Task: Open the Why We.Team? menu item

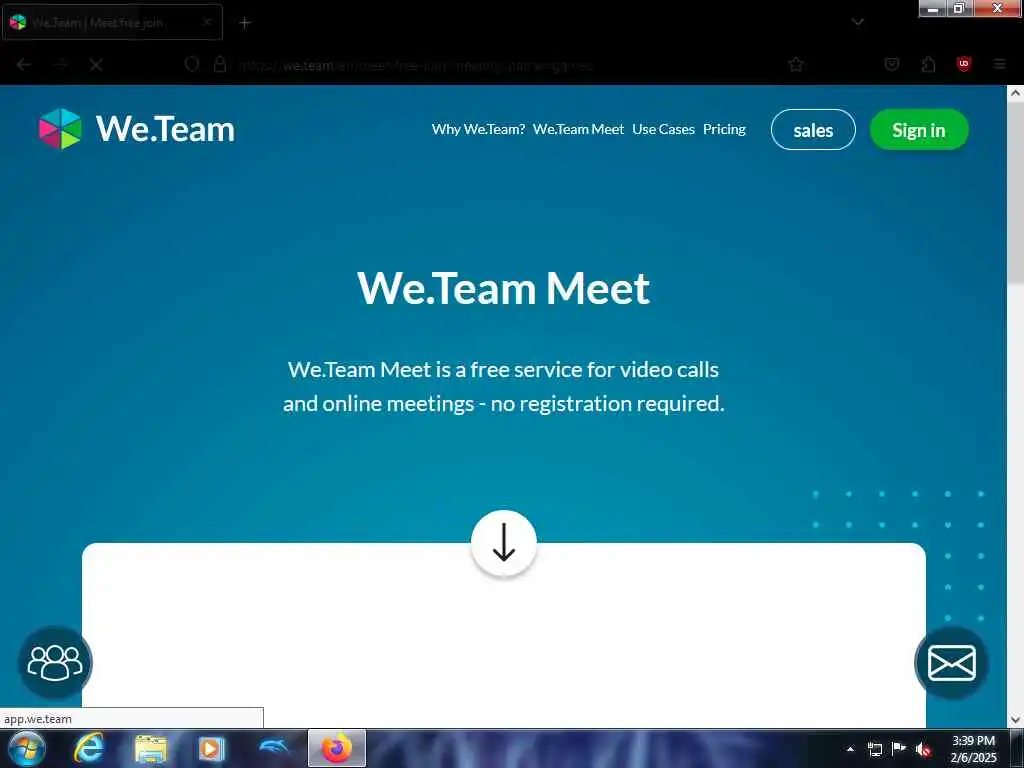Action: [478, 129]
